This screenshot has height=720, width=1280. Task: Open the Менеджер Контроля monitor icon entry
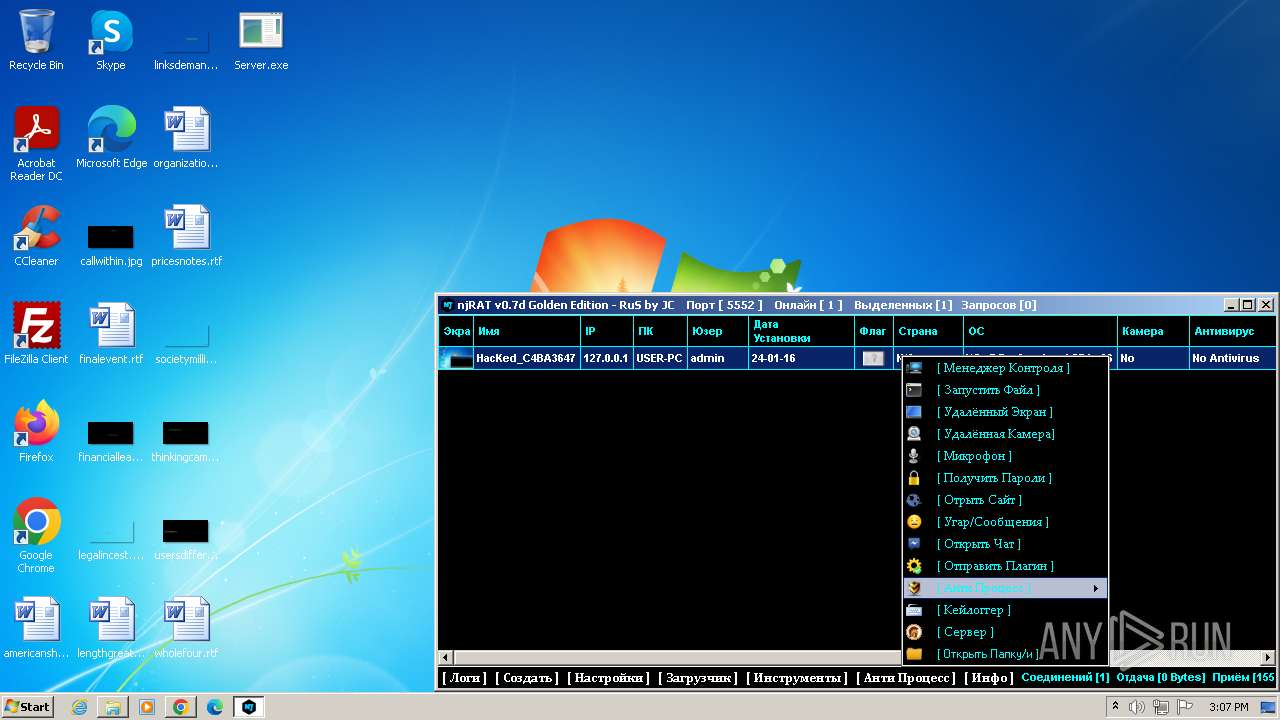914,368
